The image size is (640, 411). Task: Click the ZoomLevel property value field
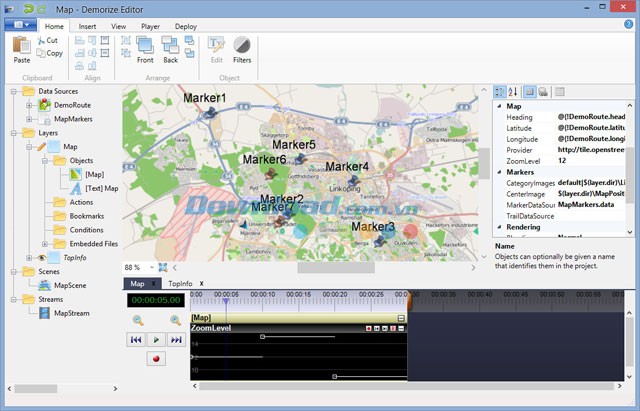(590, 160)
